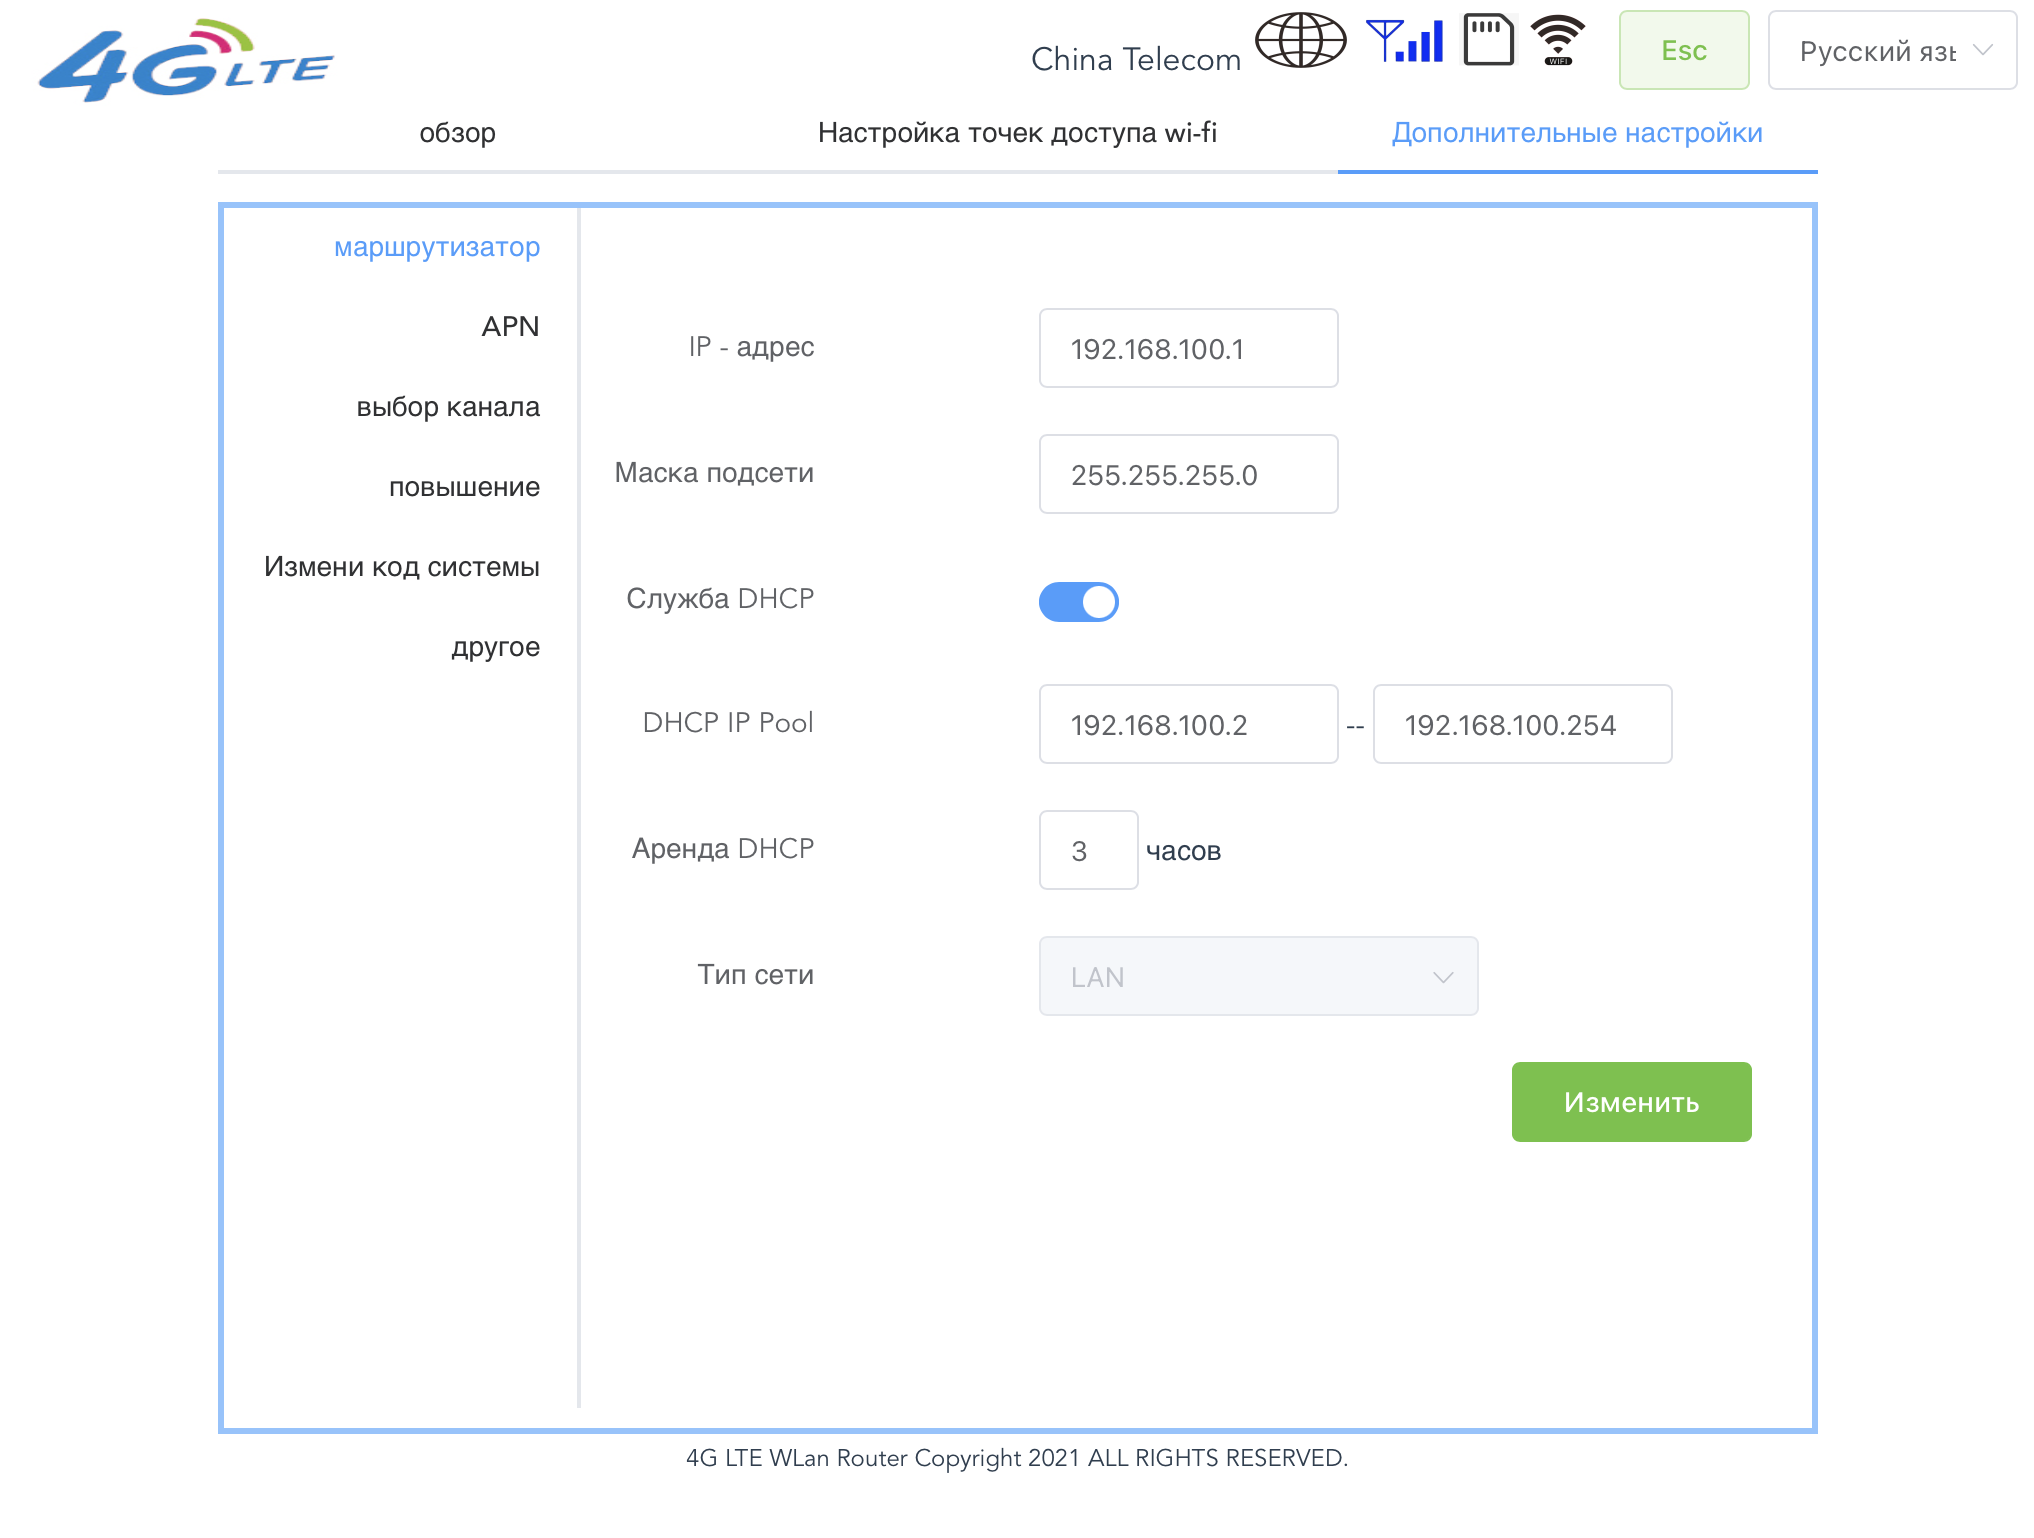Open Измени код системы section

tap(402, 567)
